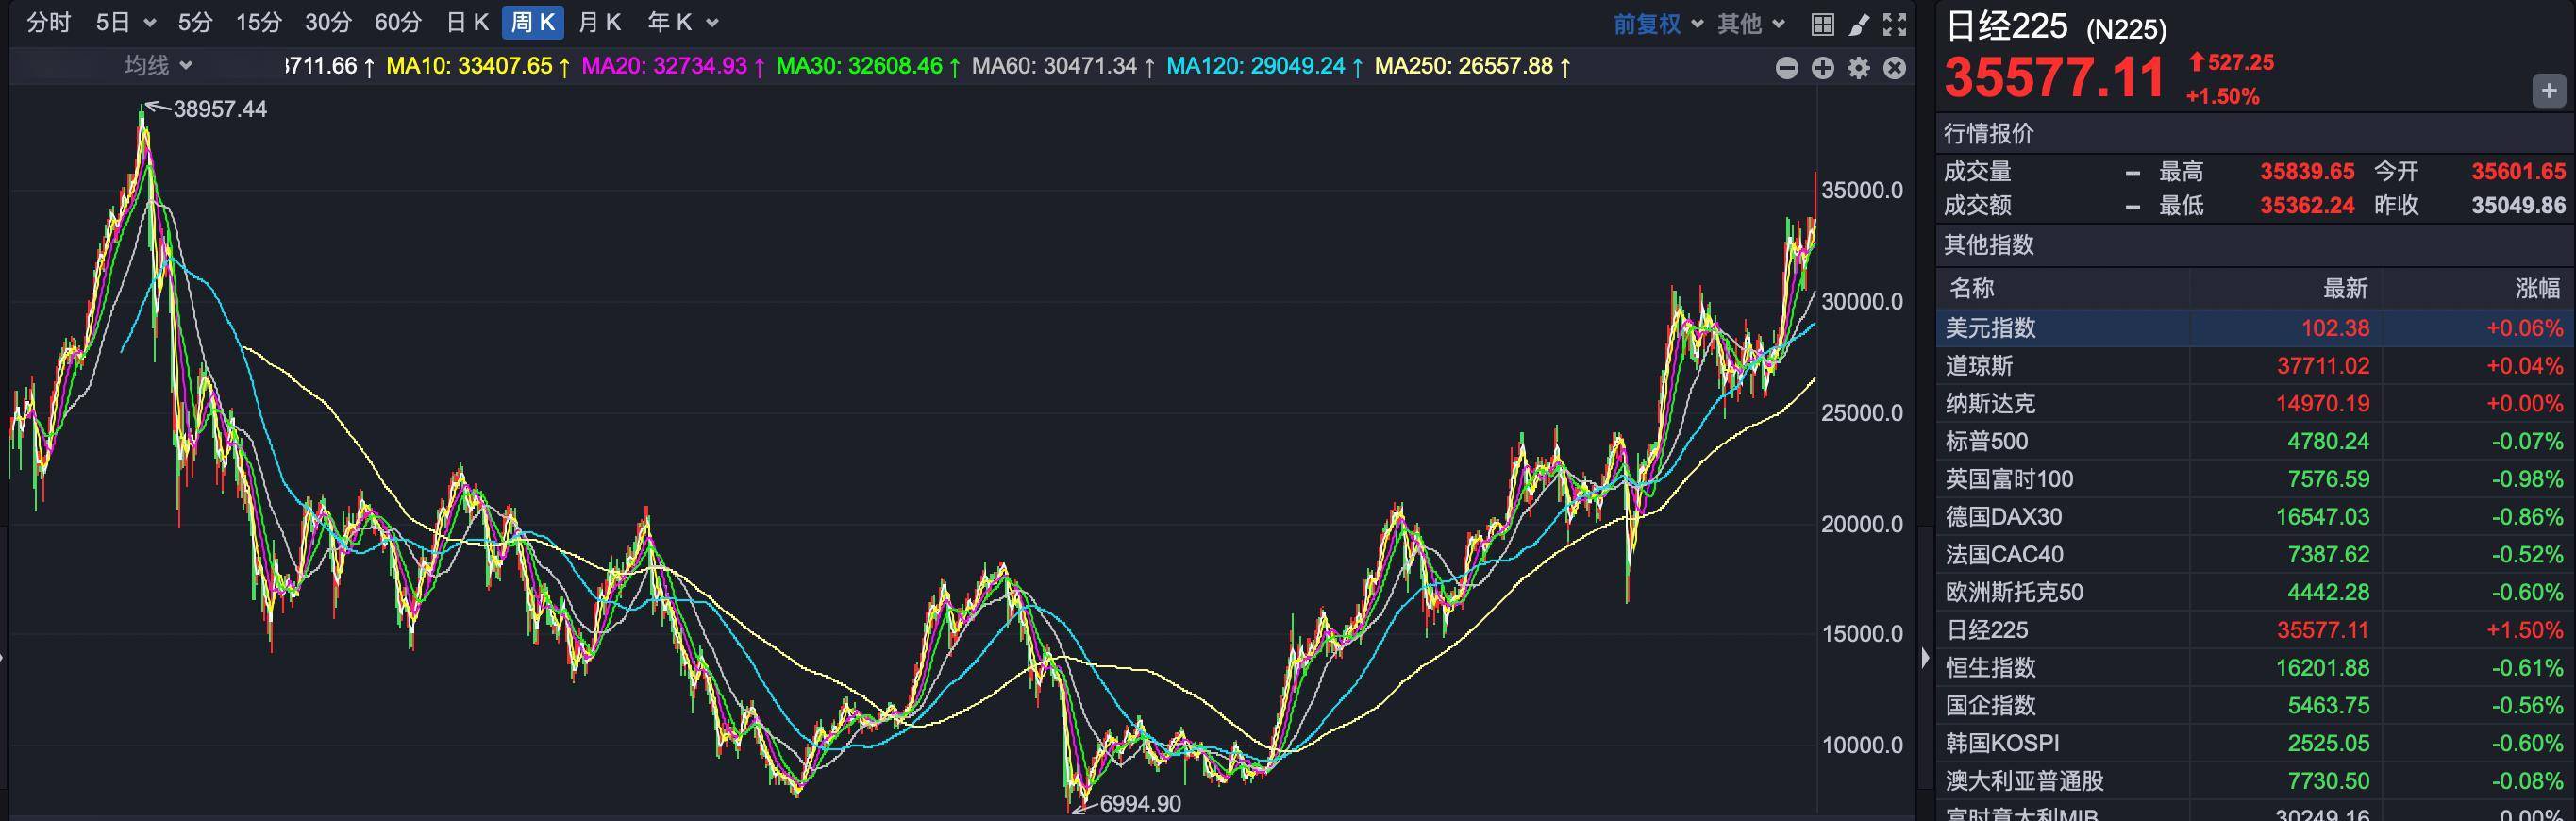Expand the 年K period dropdown
Viewport: 2576px width, 821px height.
[683, 23]
